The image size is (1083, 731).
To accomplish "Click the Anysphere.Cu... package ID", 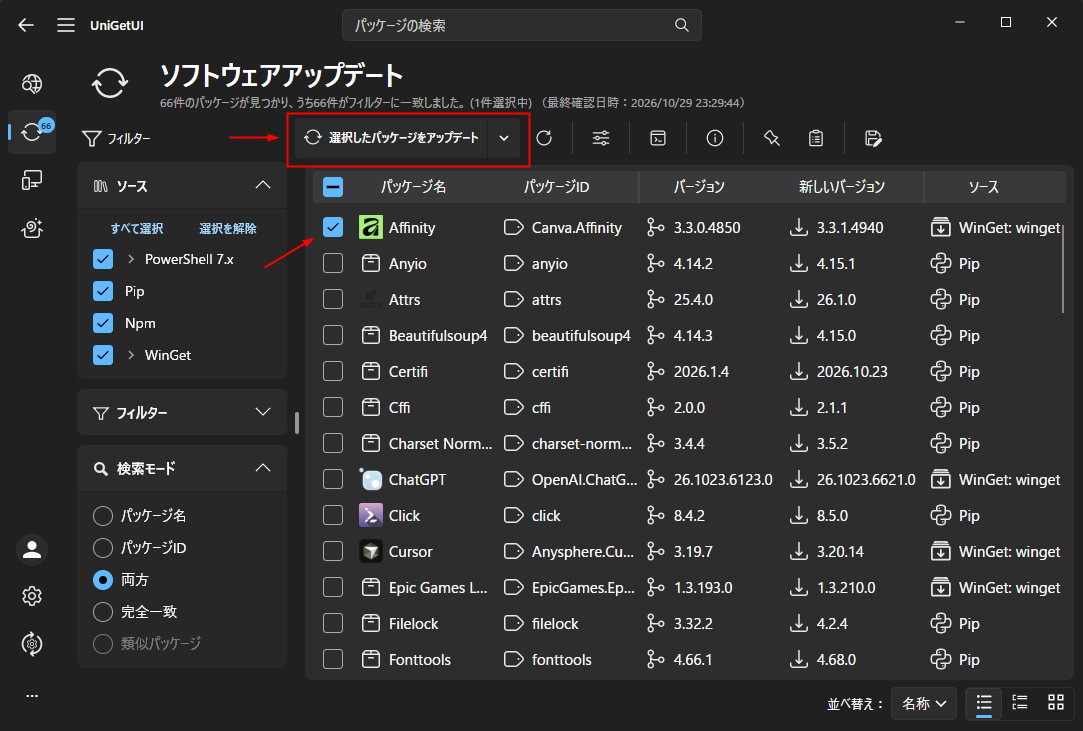I will point(582,551).
